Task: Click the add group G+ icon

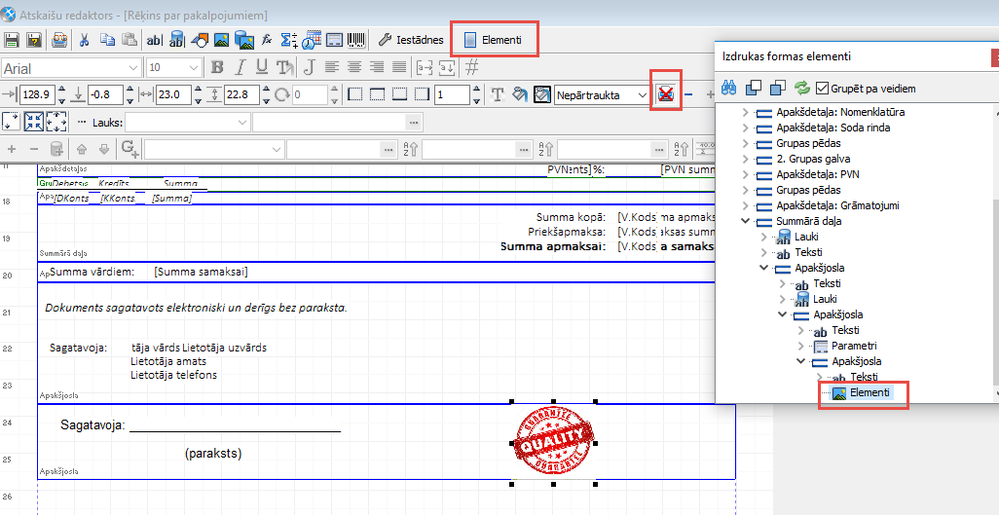Action: point(130,149)
